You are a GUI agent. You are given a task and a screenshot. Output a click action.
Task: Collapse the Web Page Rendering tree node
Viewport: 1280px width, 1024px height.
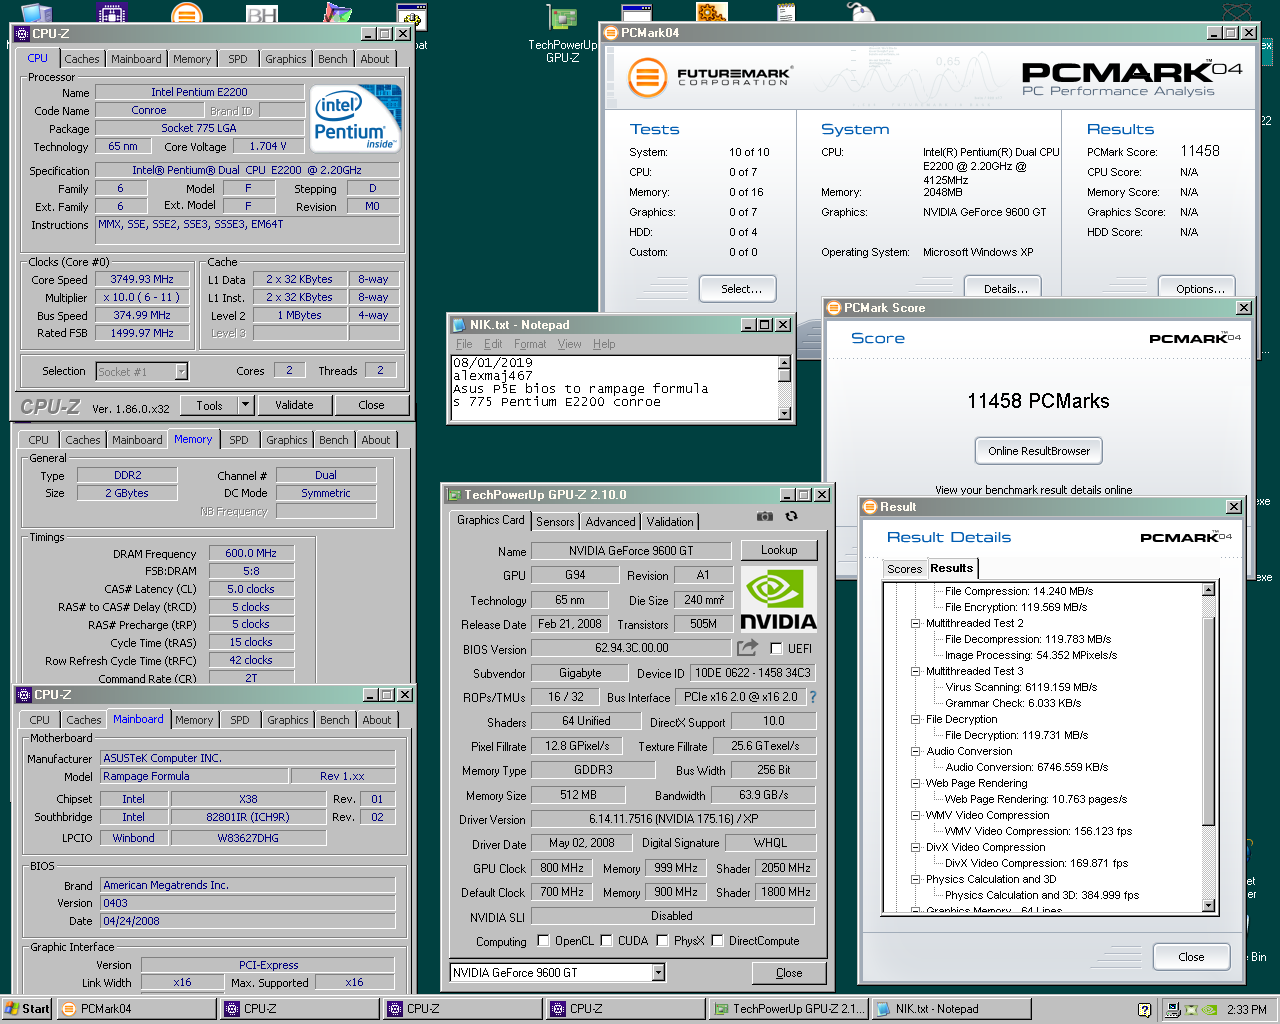coord(915,783)
